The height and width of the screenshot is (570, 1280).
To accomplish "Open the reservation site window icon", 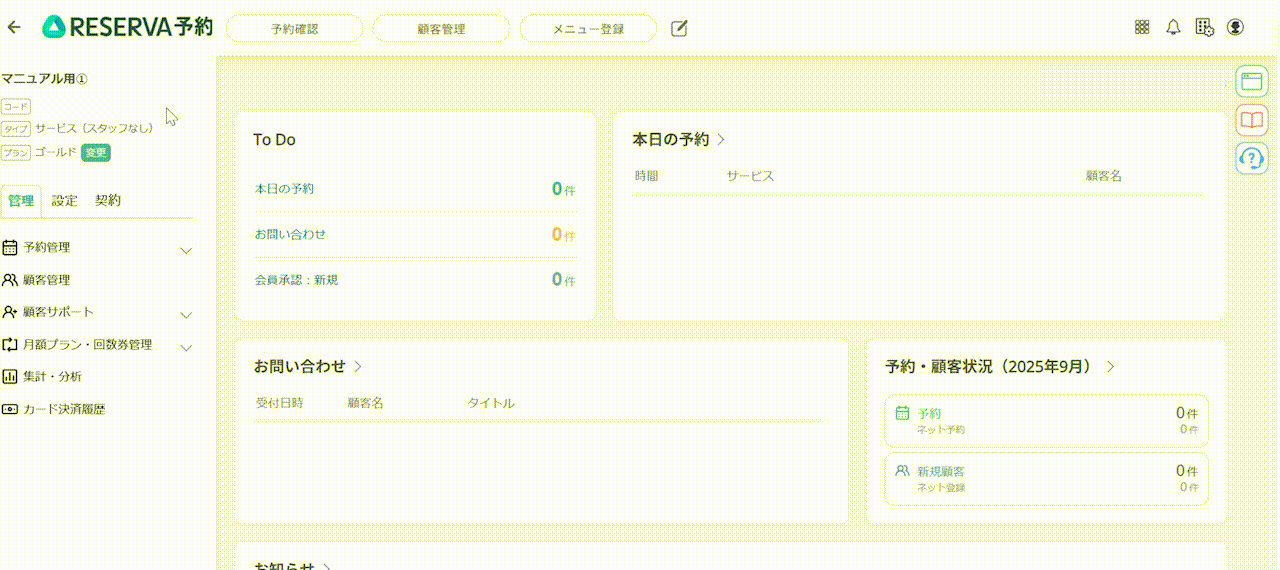I will [x=1251, y=82].
